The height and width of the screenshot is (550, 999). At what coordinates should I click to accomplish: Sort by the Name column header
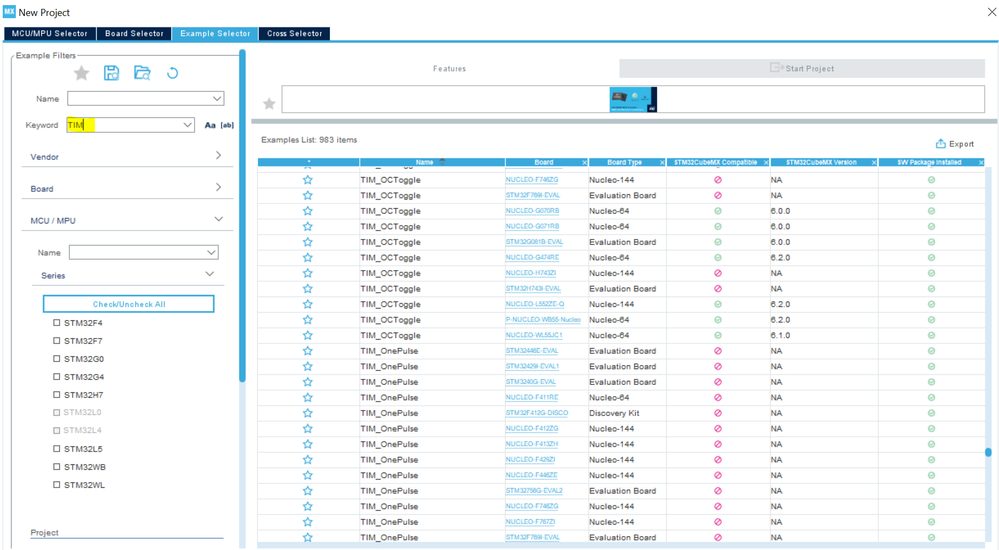(x=425, y=163)
